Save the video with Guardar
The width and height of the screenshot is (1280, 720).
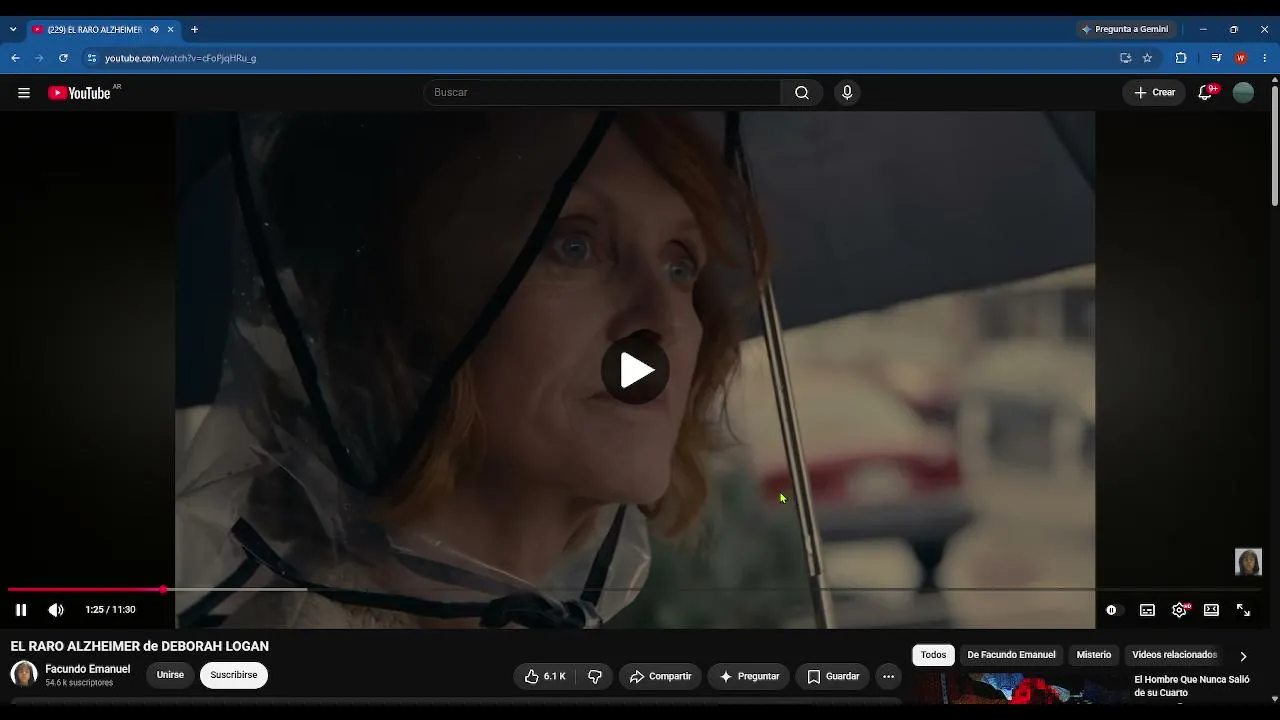point(833,677)
